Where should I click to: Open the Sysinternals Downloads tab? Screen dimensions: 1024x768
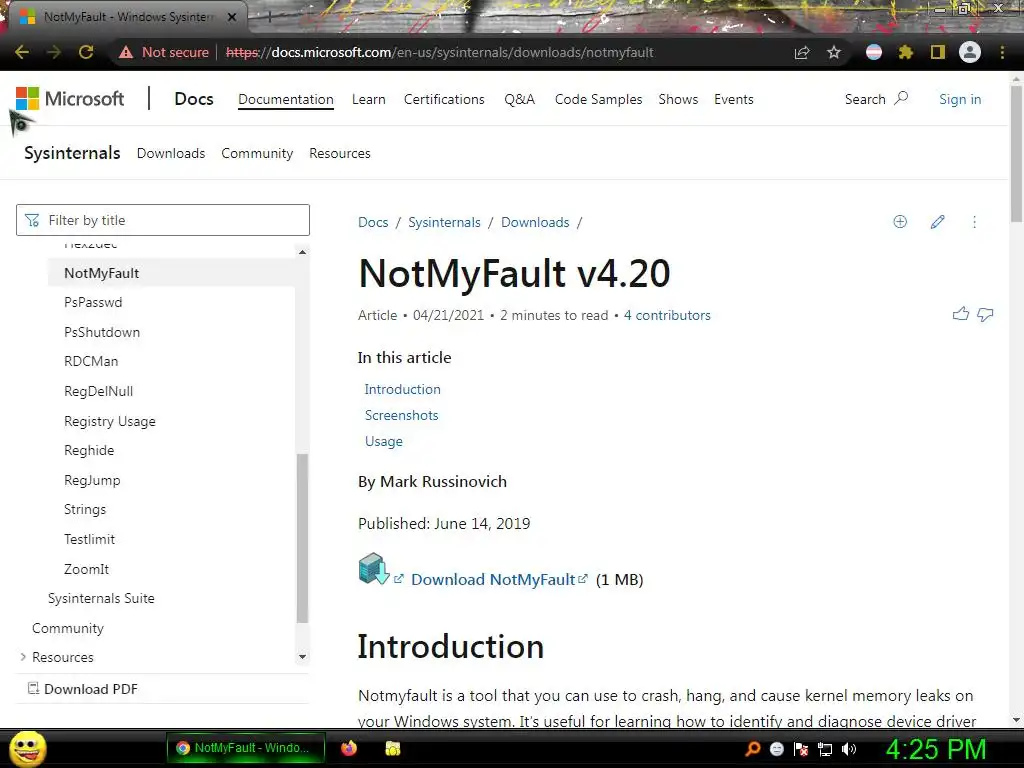click(x=170, y=153)
